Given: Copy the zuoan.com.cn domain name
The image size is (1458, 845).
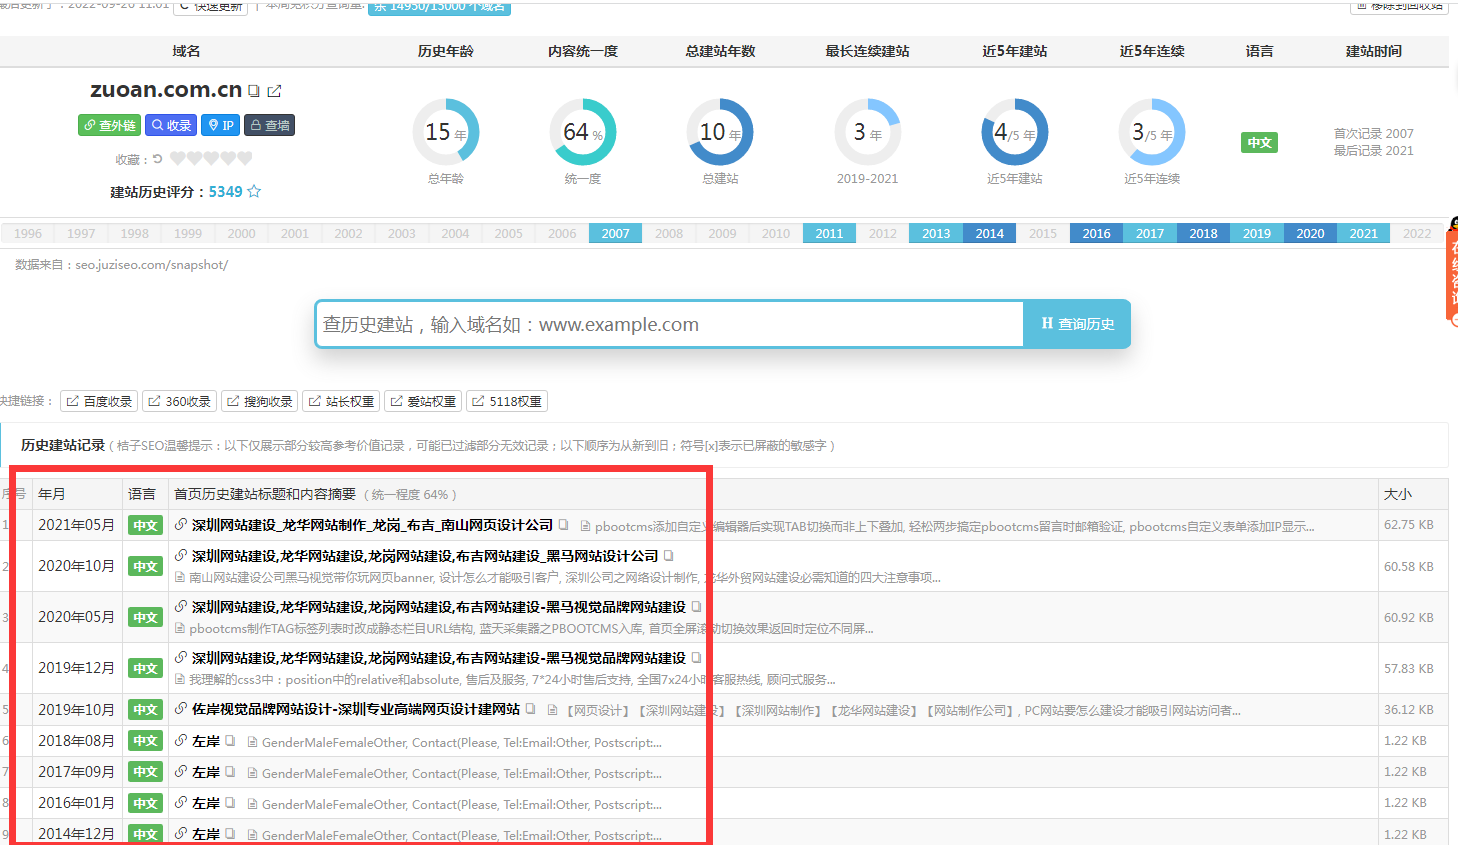Looking at the screenshot, I should click(254, 91).
